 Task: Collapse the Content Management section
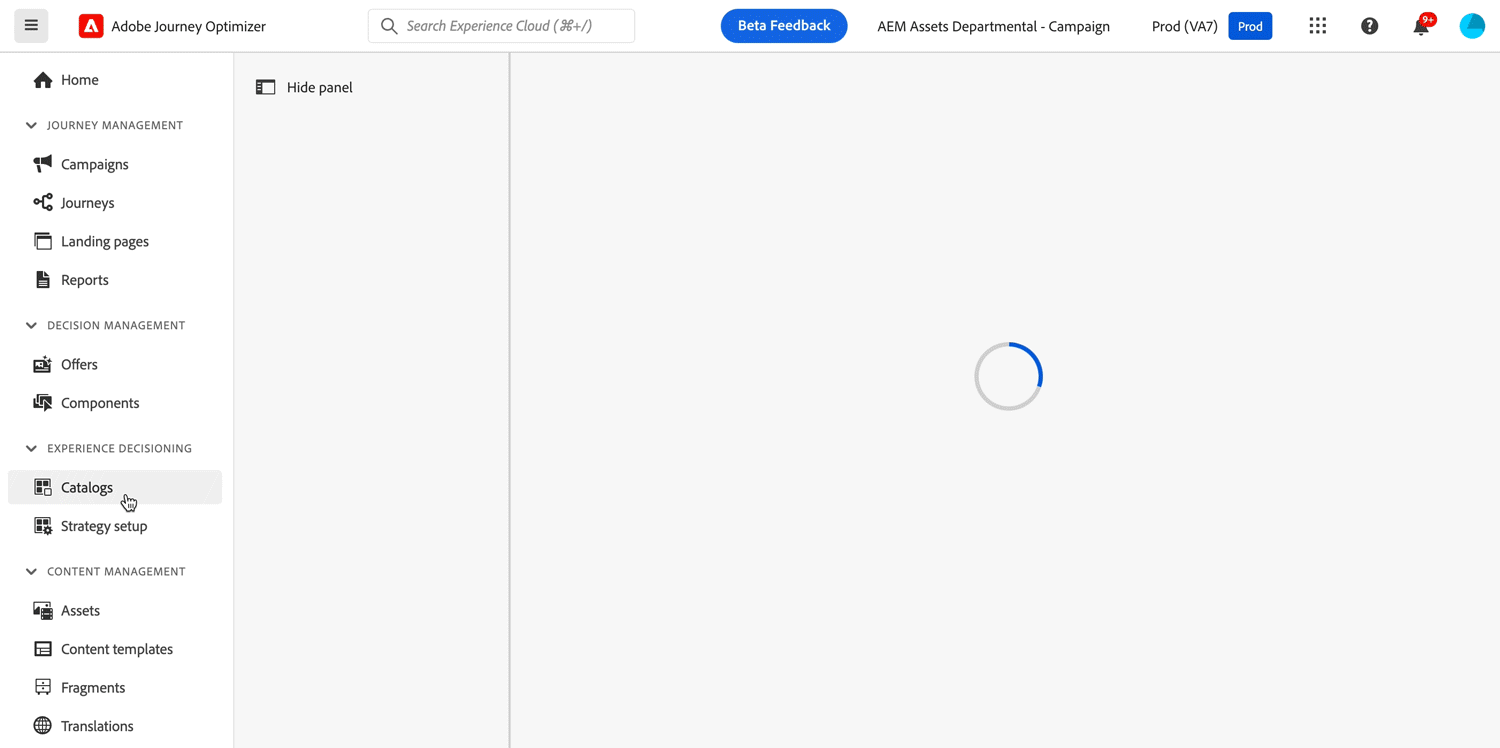30,571
